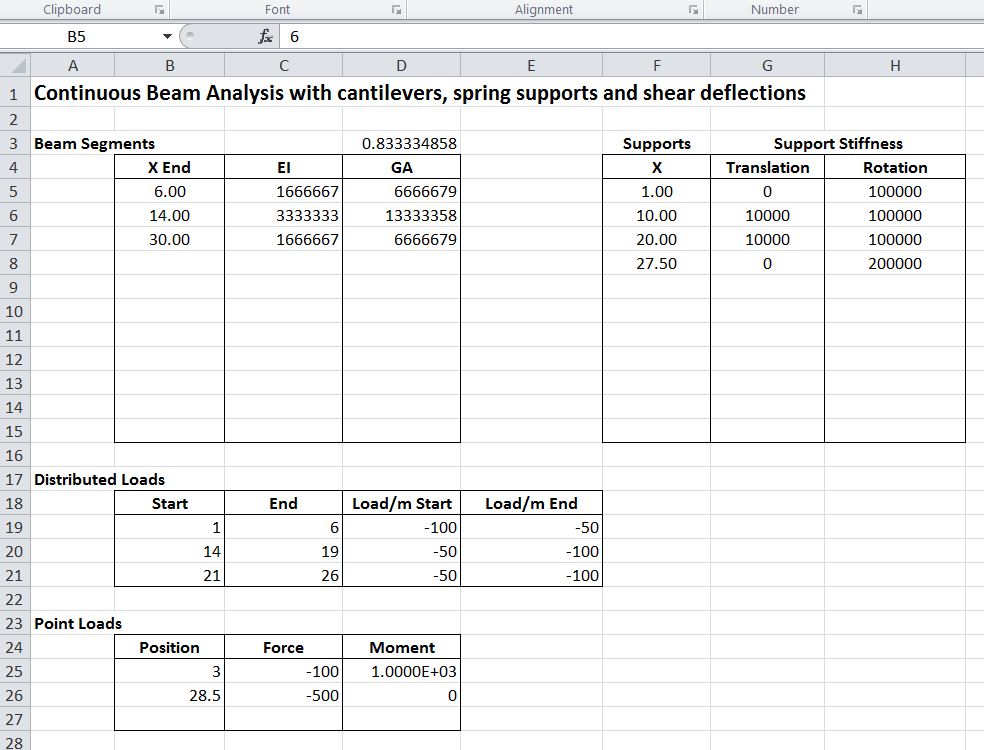Select the X End value 30.00
Screen dimensions: 984x750
pyautogui.click(x=169, y=239)
